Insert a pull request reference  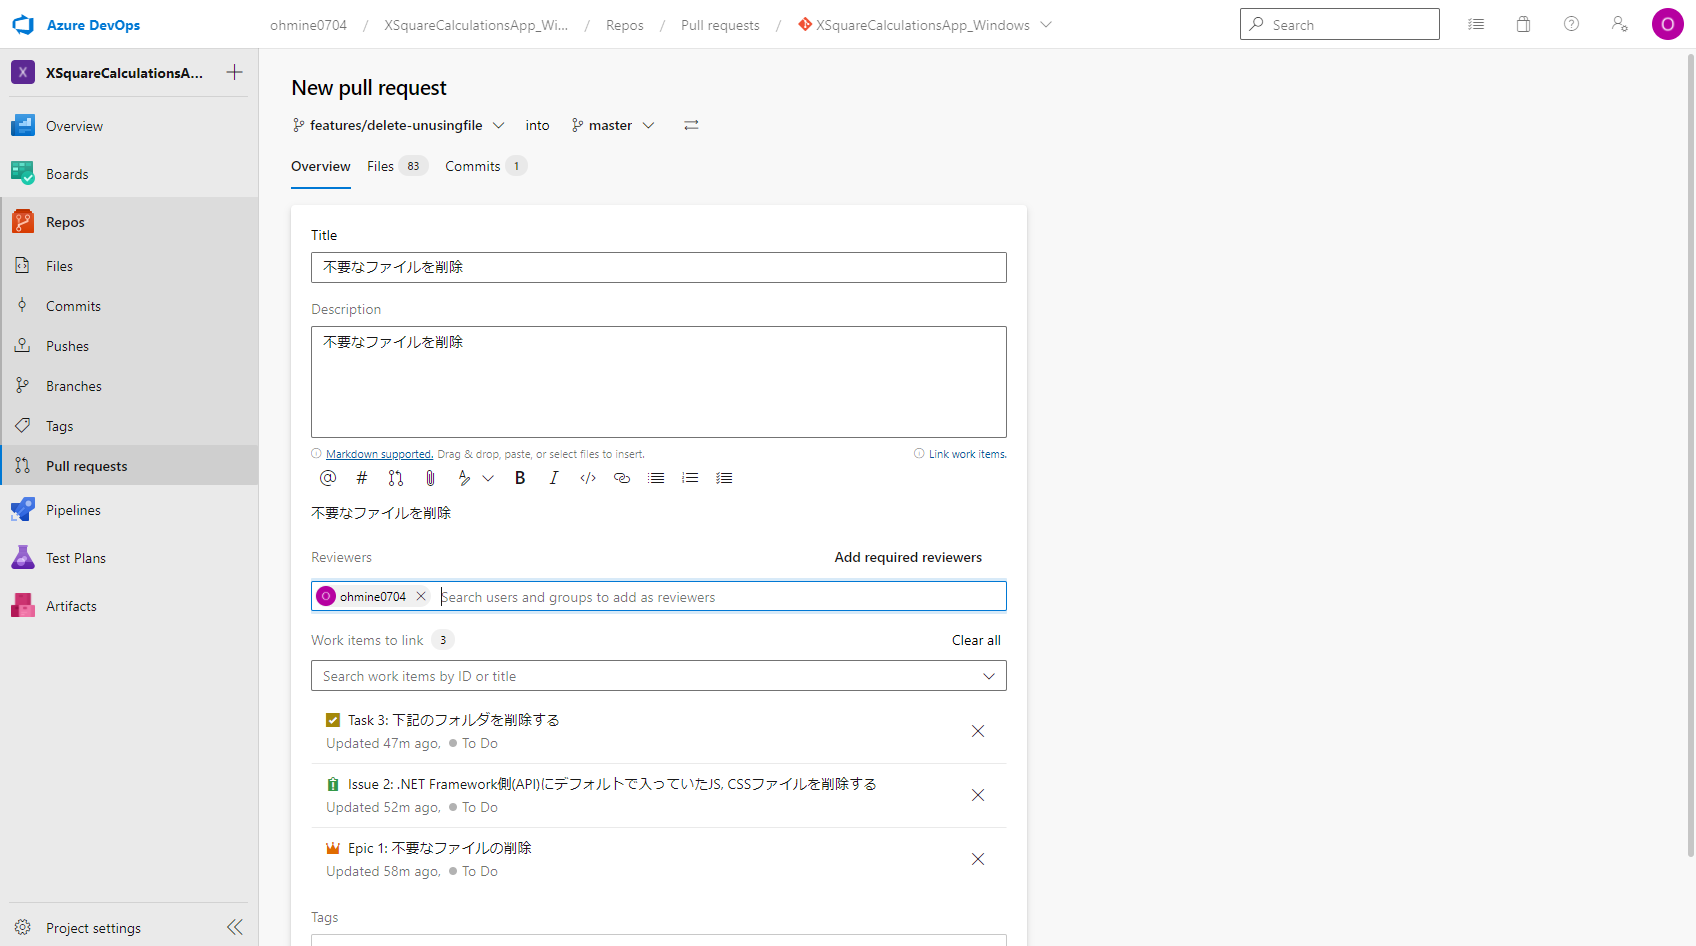click(x=396, y=478)
